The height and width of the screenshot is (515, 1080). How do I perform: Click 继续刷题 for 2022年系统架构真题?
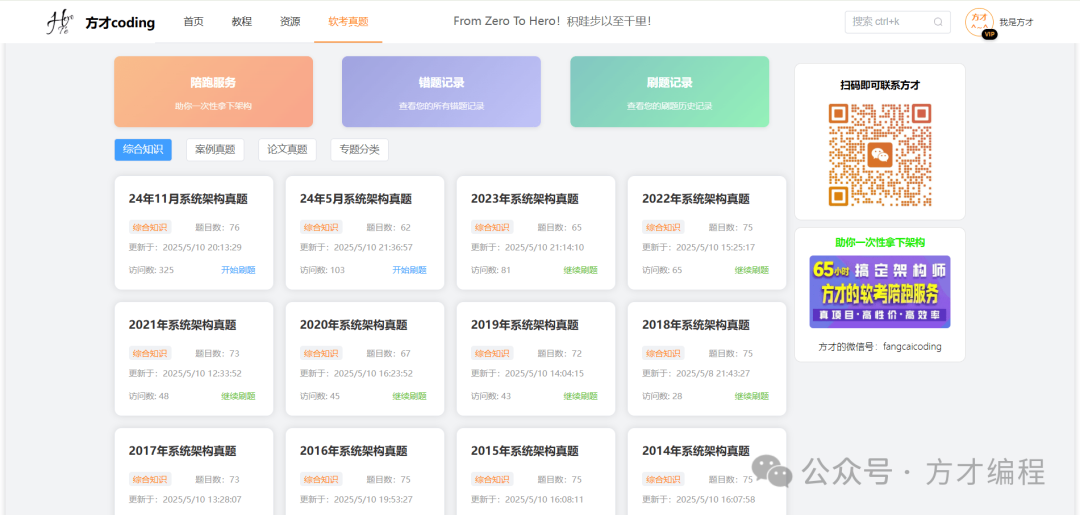click(x=752, y=270)
